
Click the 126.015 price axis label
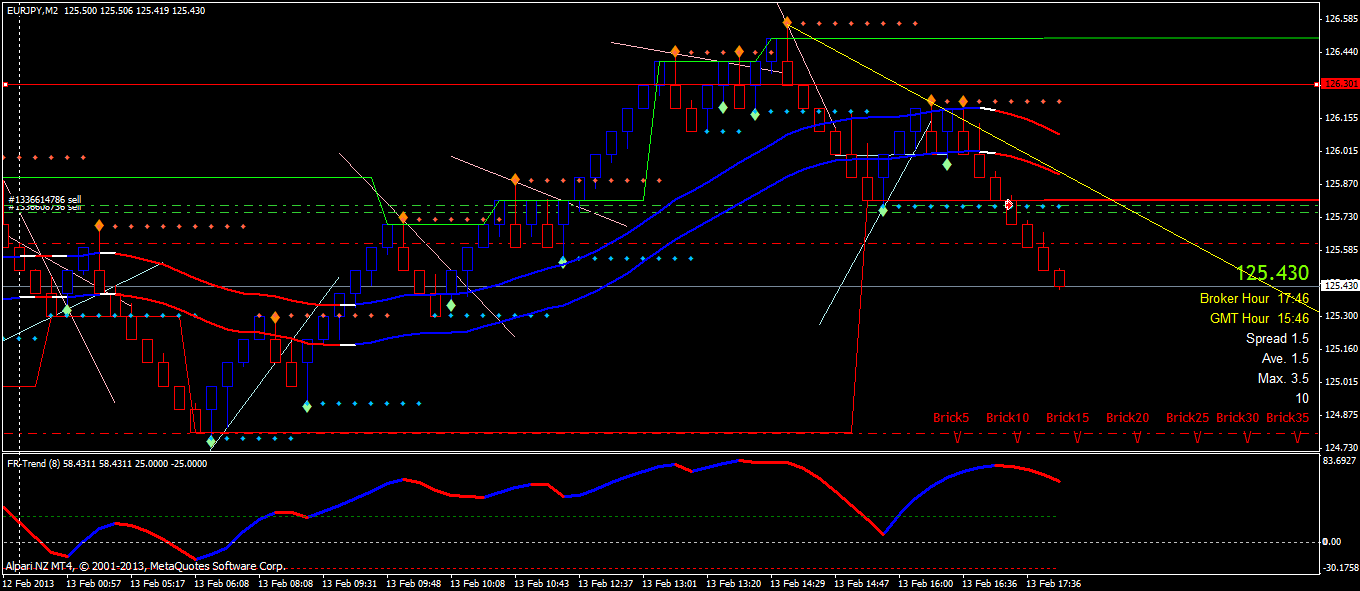point(1341,151)
